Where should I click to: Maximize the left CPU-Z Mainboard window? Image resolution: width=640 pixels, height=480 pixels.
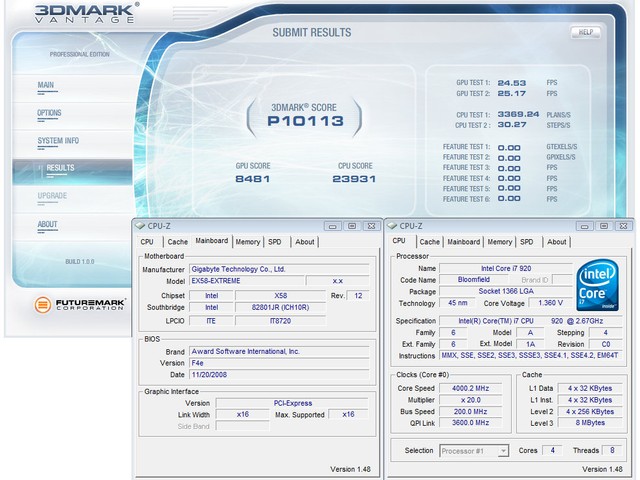click(352, 226)
